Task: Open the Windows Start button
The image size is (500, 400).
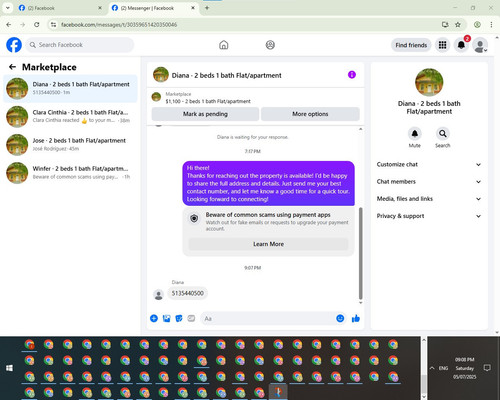Action: click(9, 368)
